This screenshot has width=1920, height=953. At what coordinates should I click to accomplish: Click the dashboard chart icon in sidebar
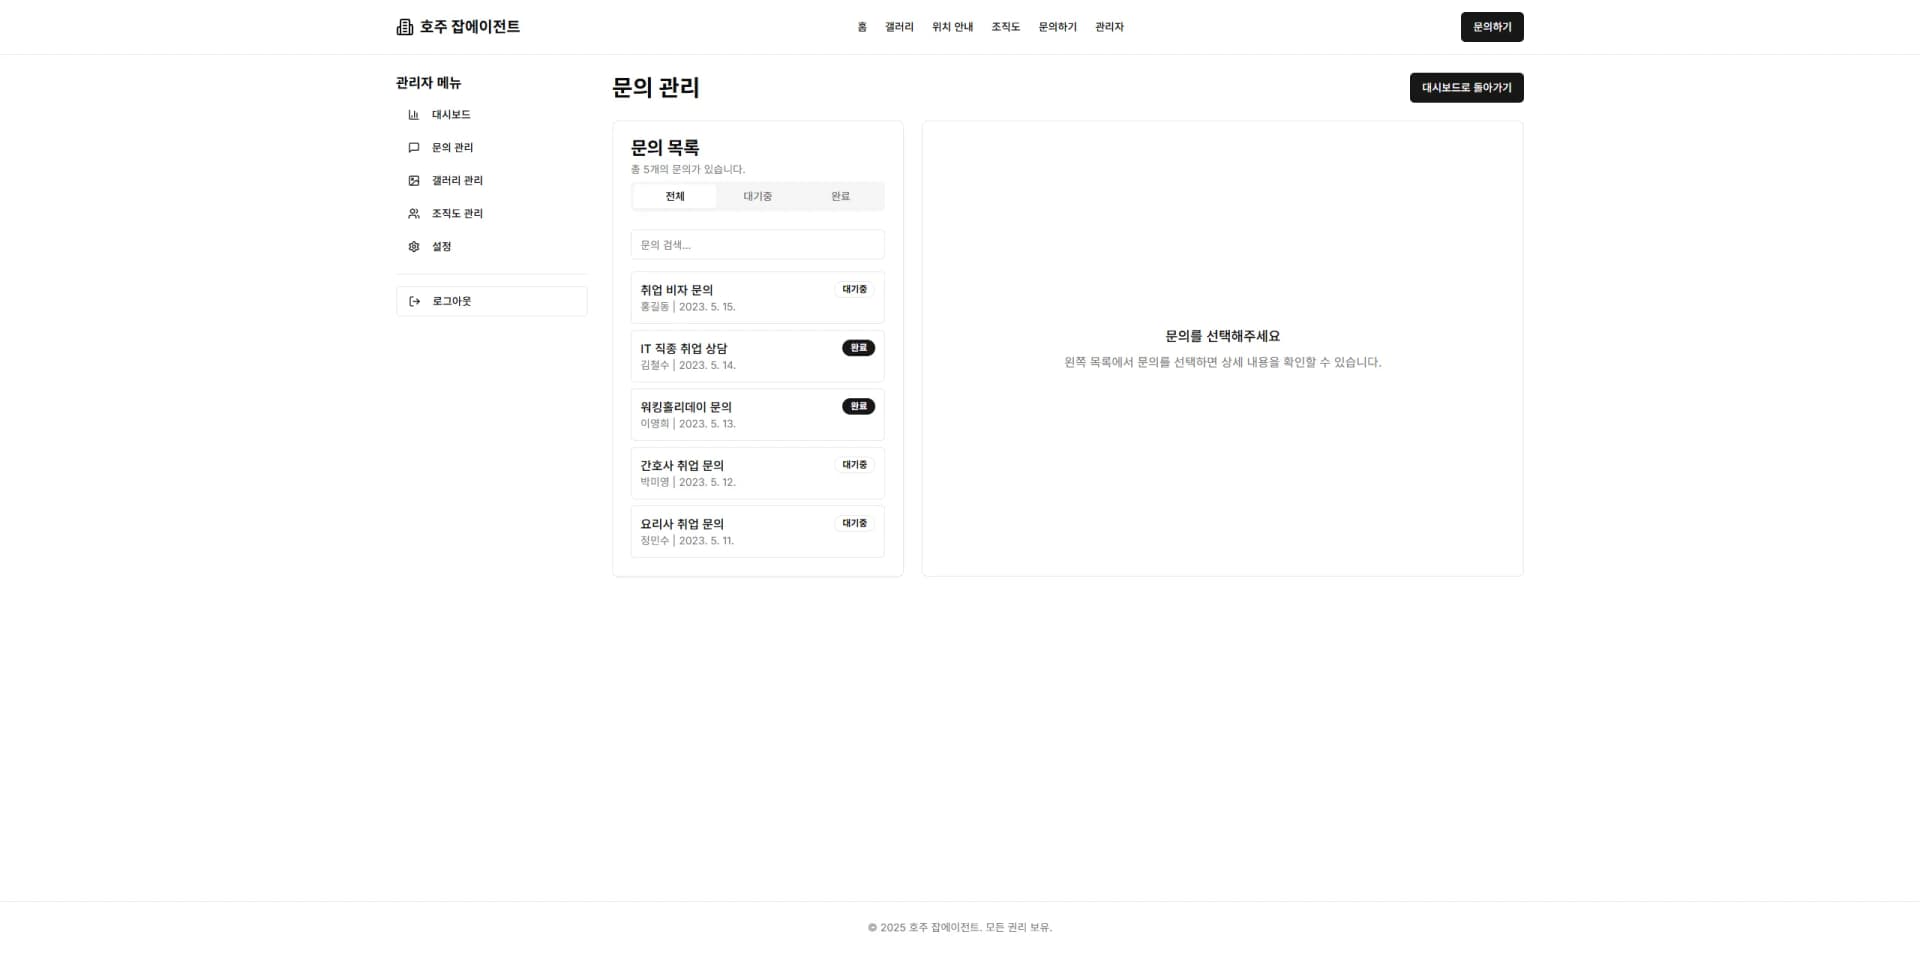coord(414,115)
